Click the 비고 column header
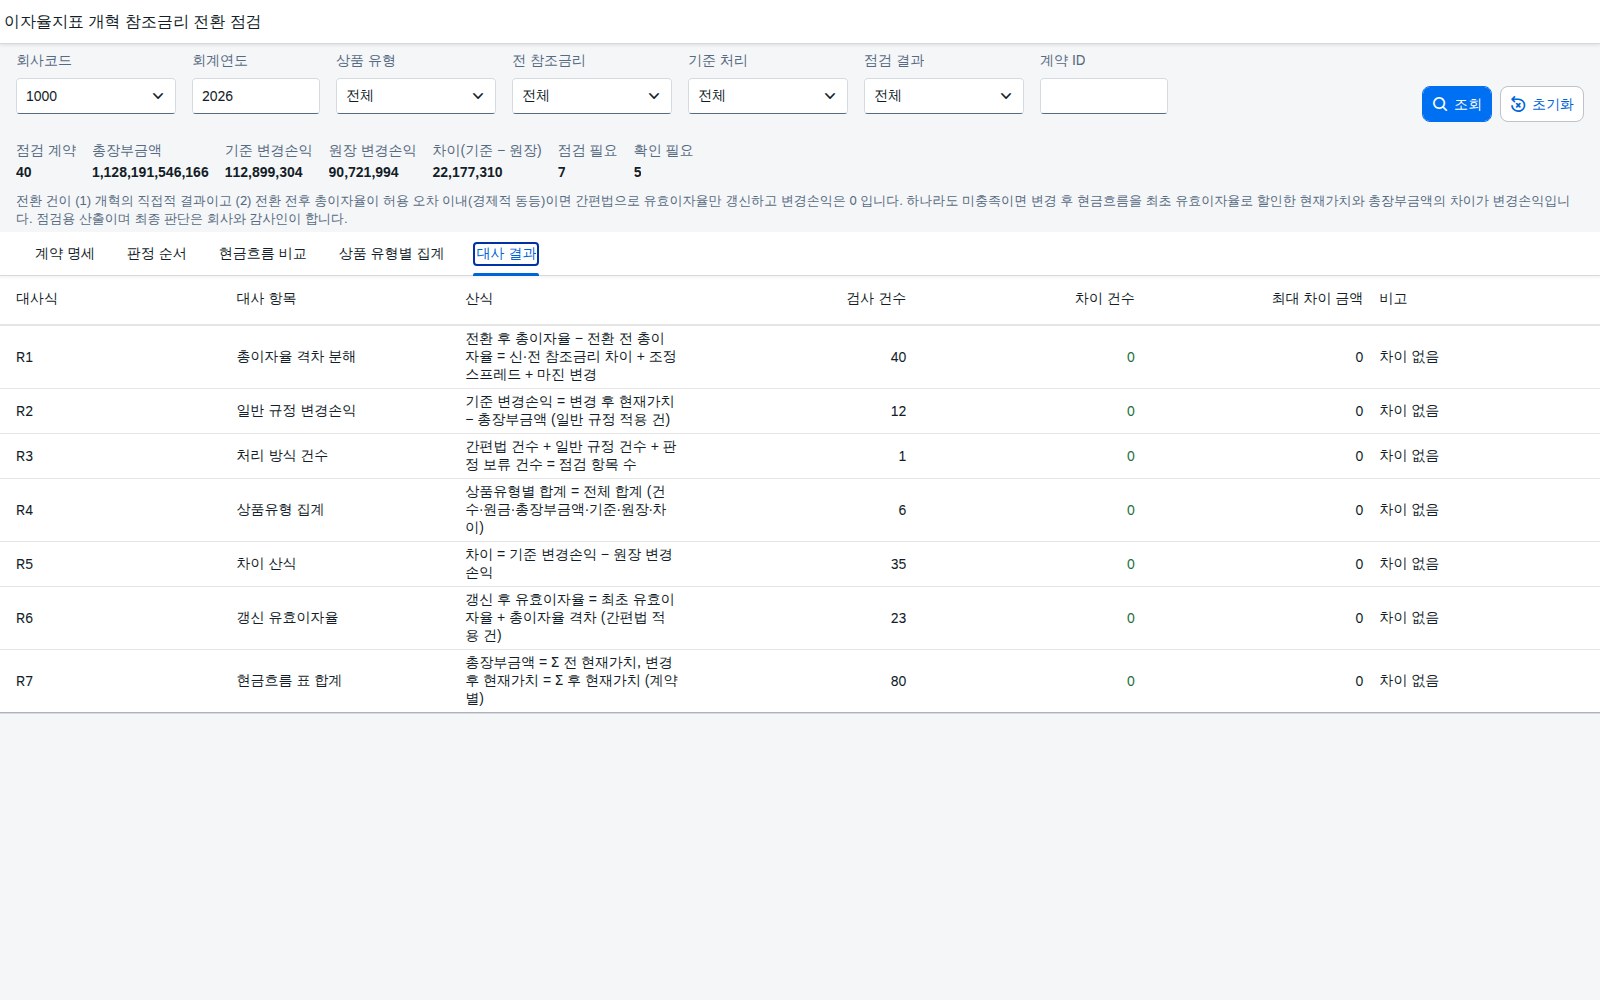 (1393, 299)
